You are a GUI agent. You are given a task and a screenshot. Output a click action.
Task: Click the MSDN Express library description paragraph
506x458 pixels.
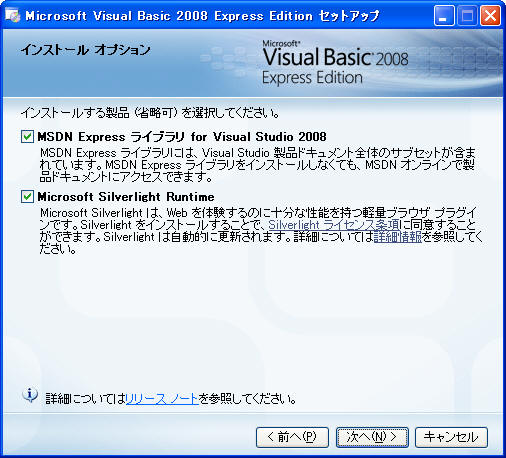pos(257,165)
